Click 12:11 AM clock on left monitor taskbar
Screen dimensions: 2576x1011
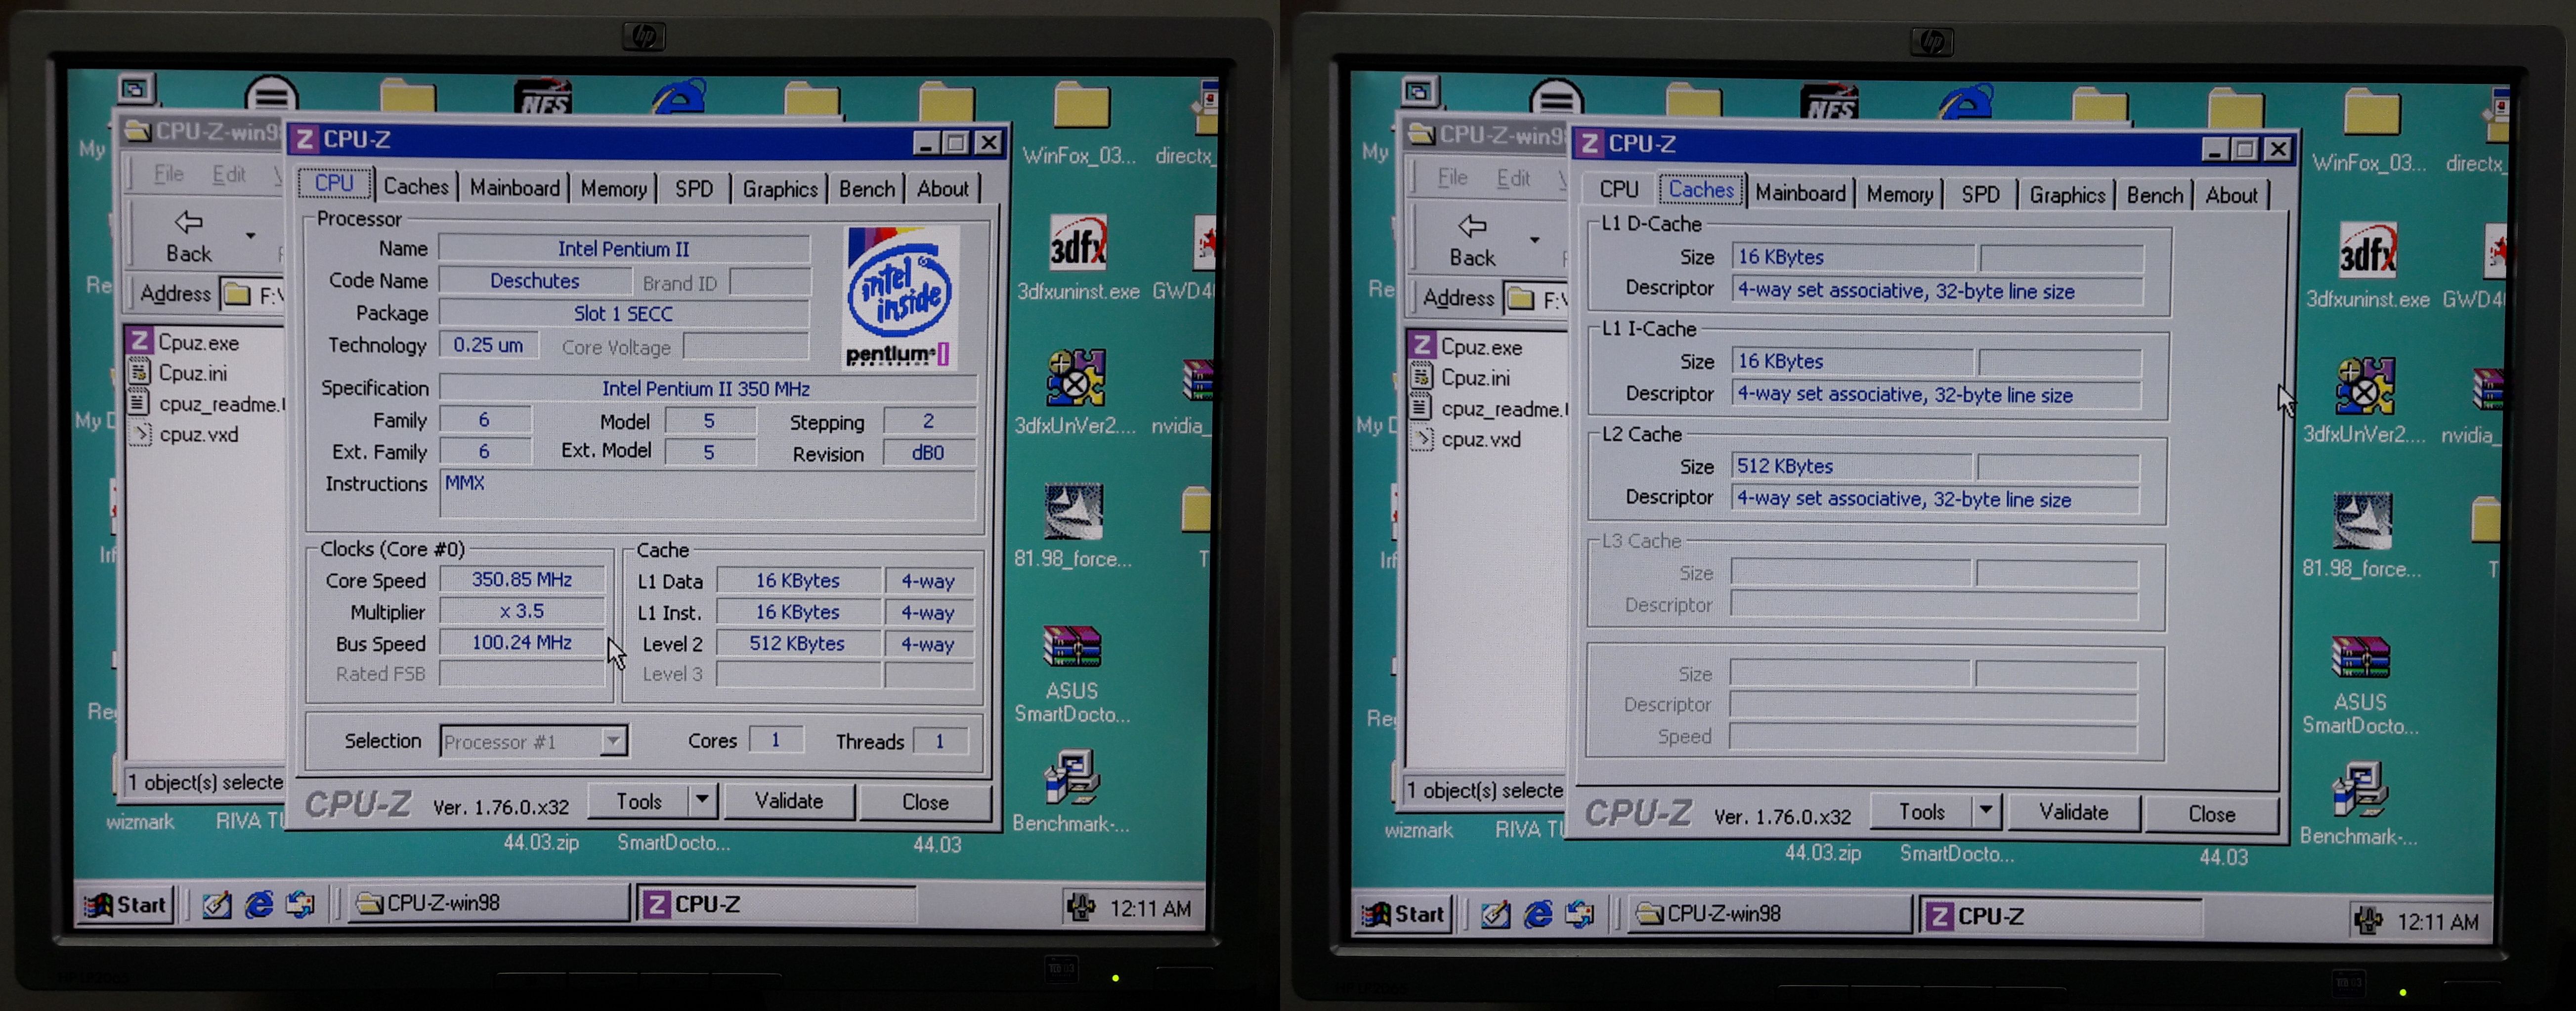(1150, 908)
